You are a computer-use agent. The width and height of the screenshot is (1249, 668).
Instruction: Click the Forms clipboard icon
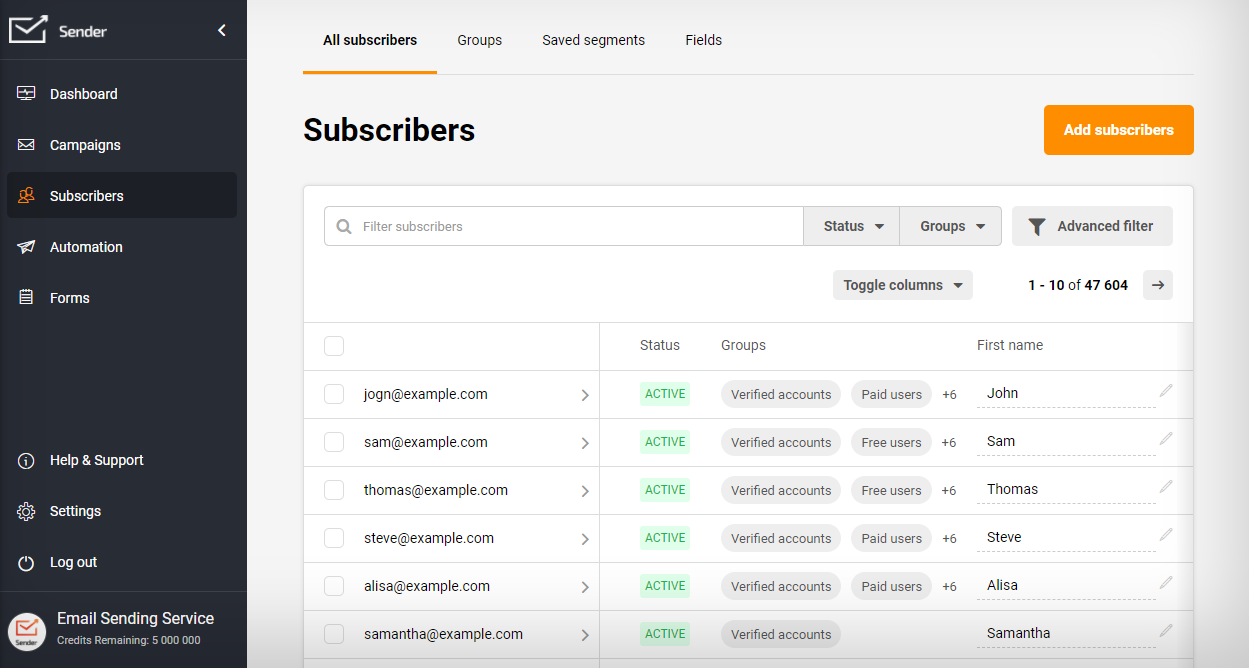[x=27, y=298]
